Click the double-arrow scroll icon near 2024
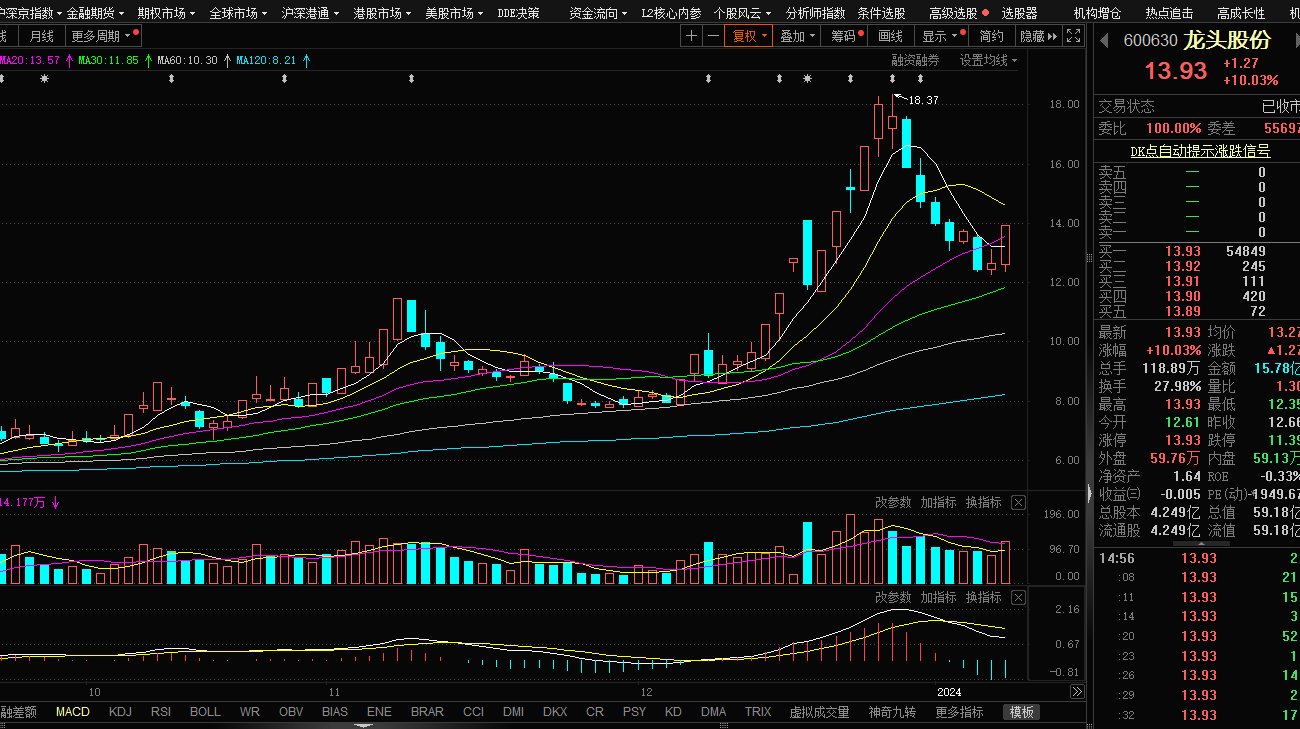Image resolution: width=1300 pixels, height=729 pixels. tap(1077, 692)
